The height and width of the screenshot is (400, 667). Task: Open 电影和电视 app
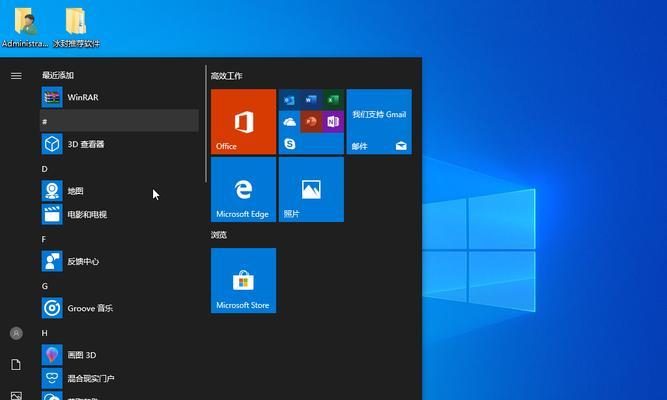119,214
